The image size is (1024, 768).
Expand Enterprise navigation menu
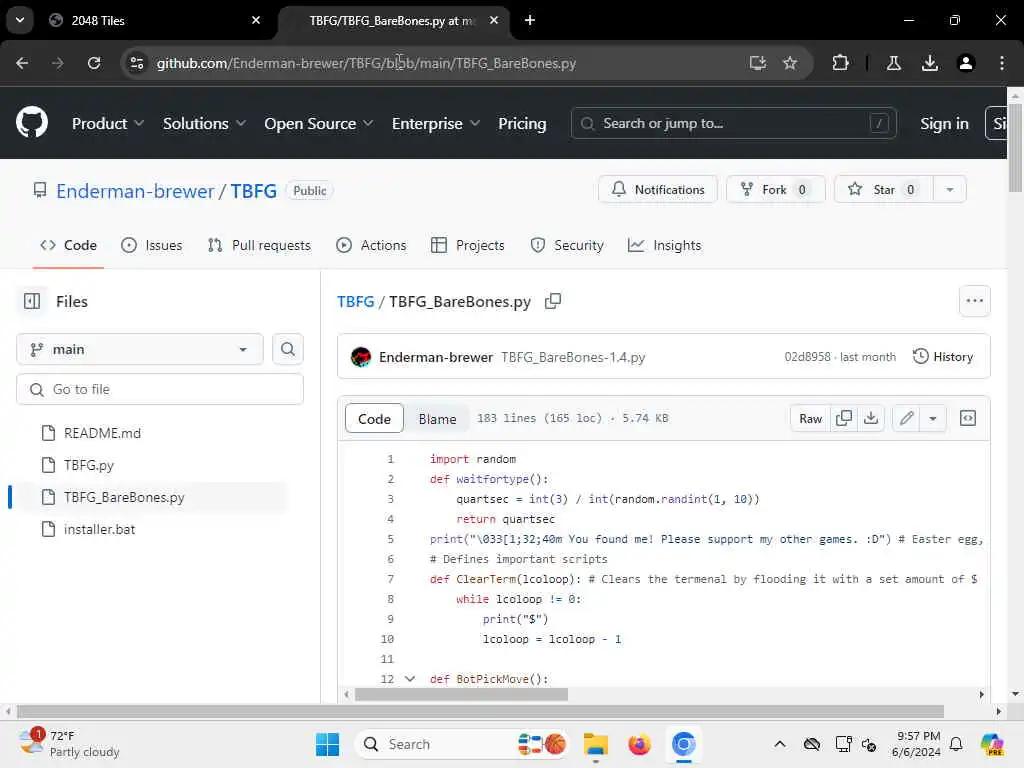[436, 123]
